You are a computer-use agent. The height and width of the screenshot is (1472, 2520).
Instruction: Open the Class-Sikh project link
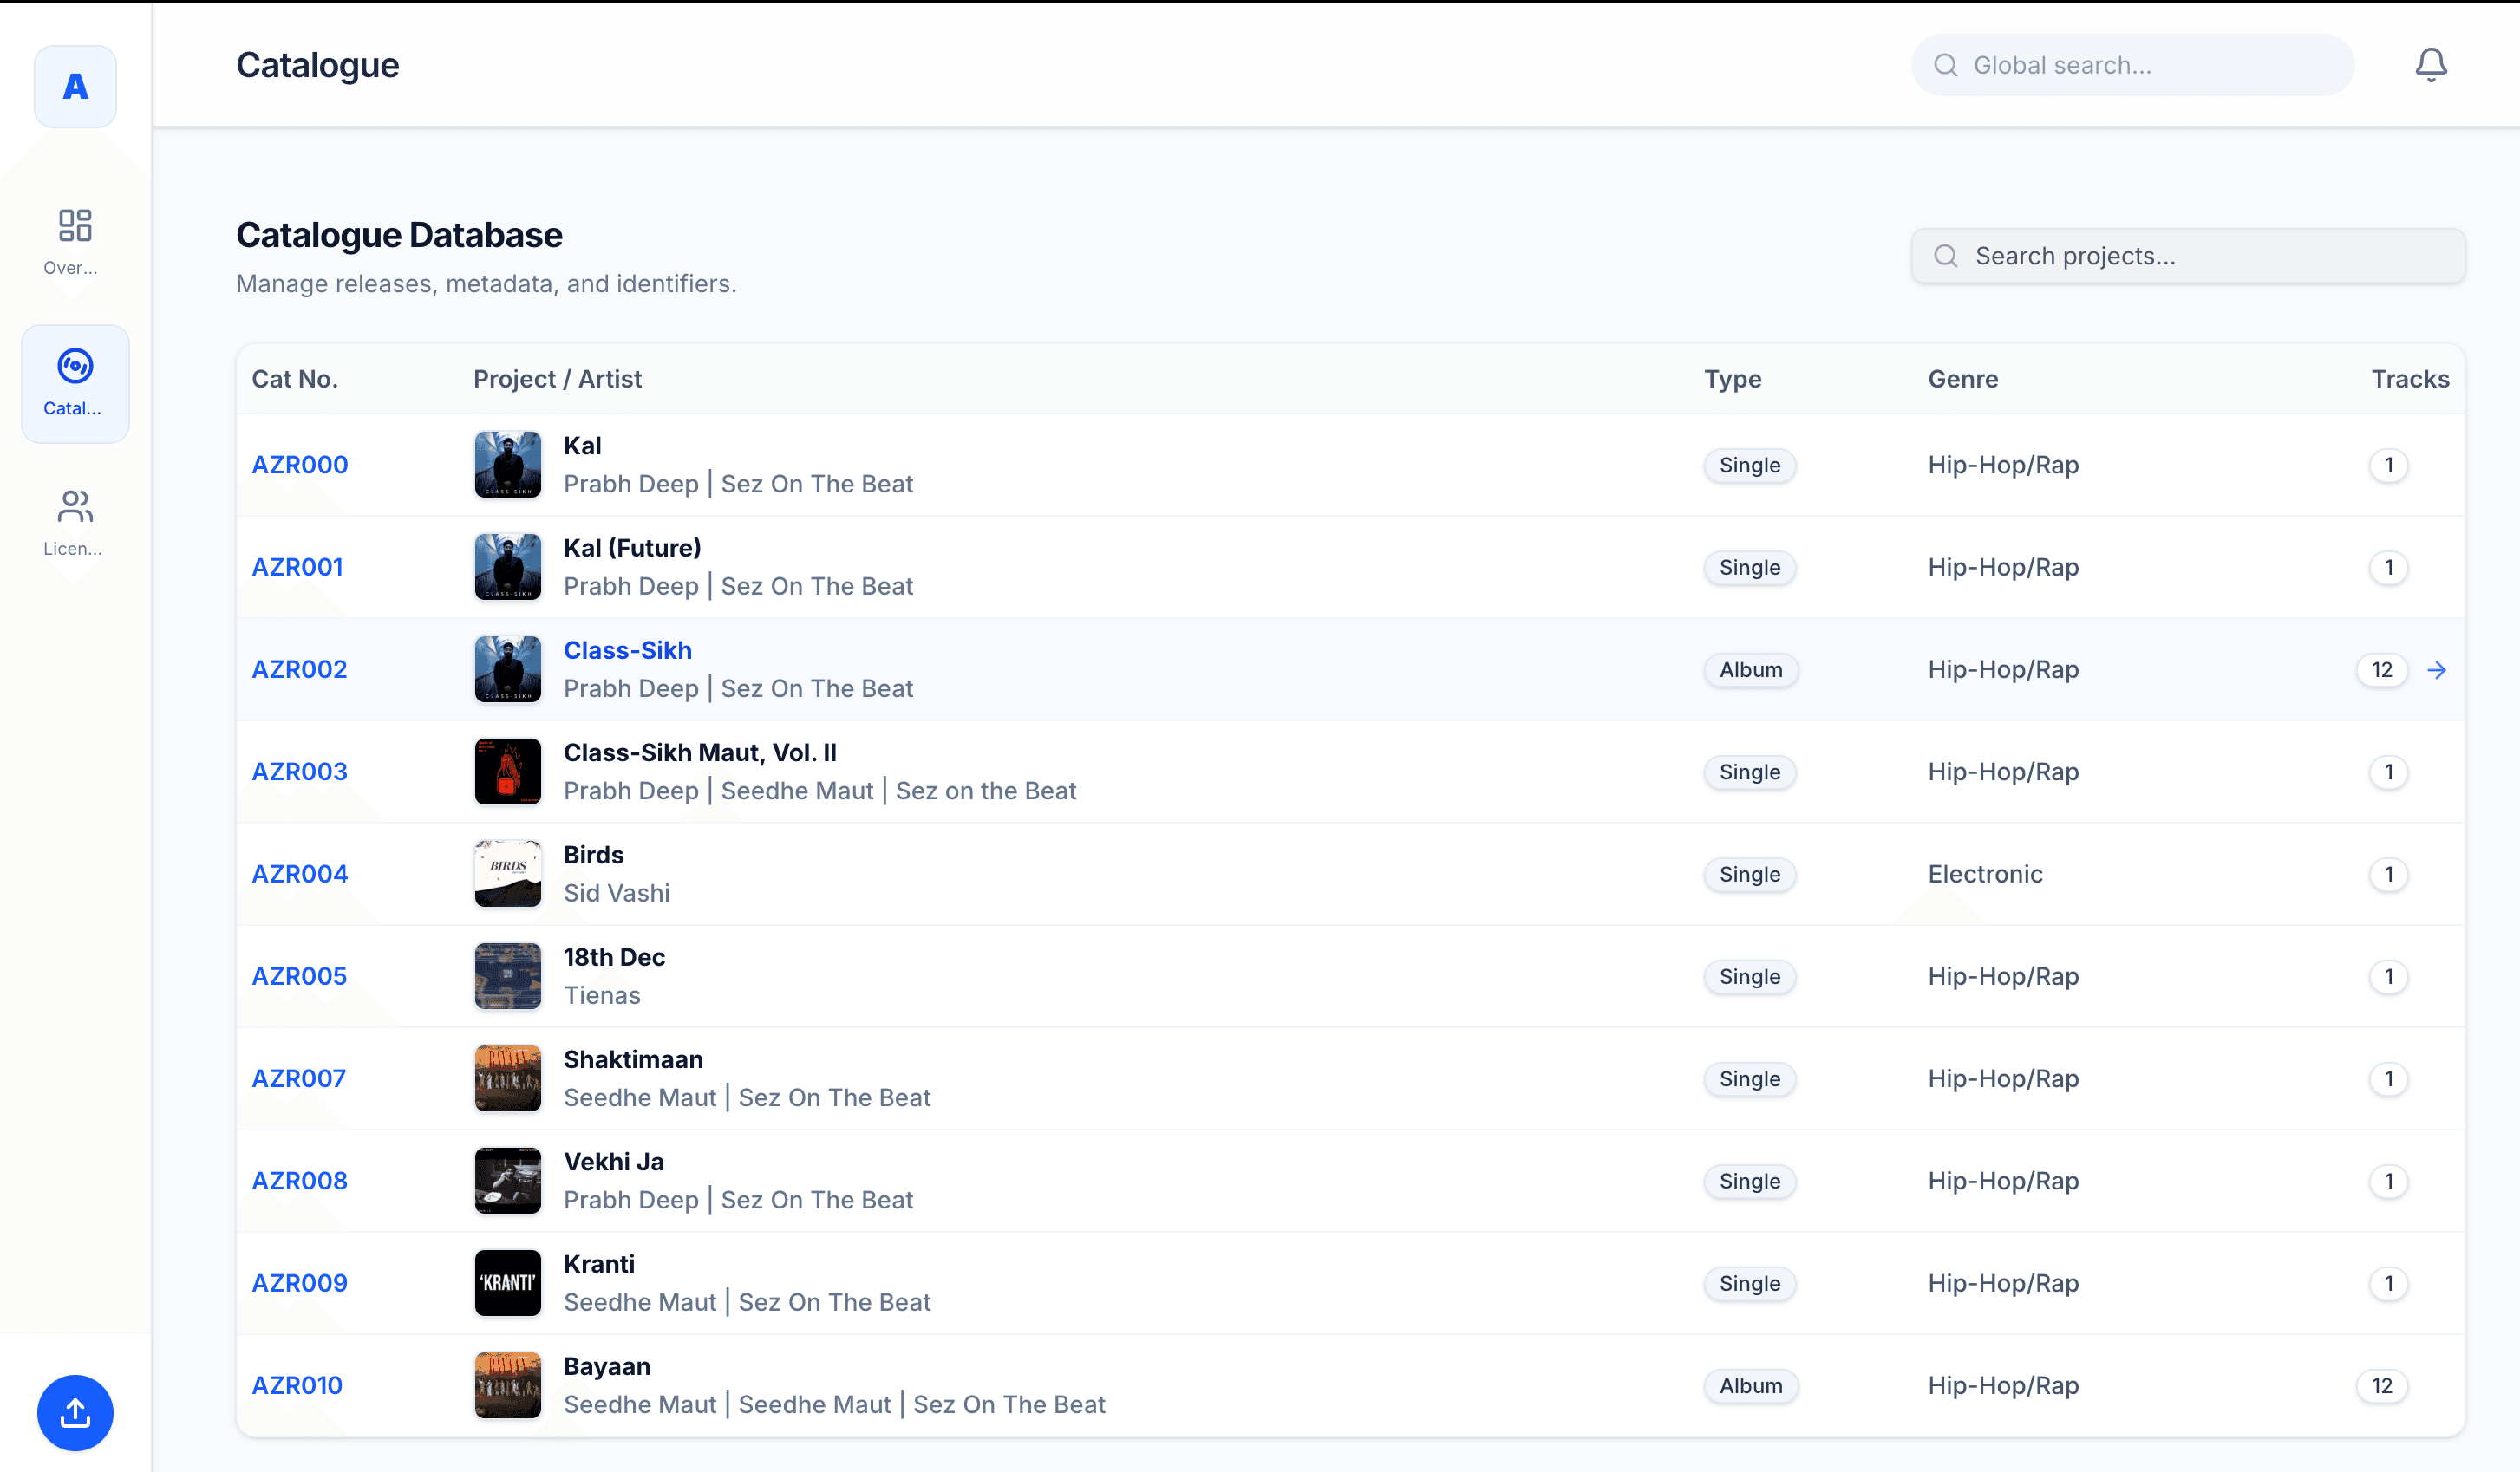(627, 650)
